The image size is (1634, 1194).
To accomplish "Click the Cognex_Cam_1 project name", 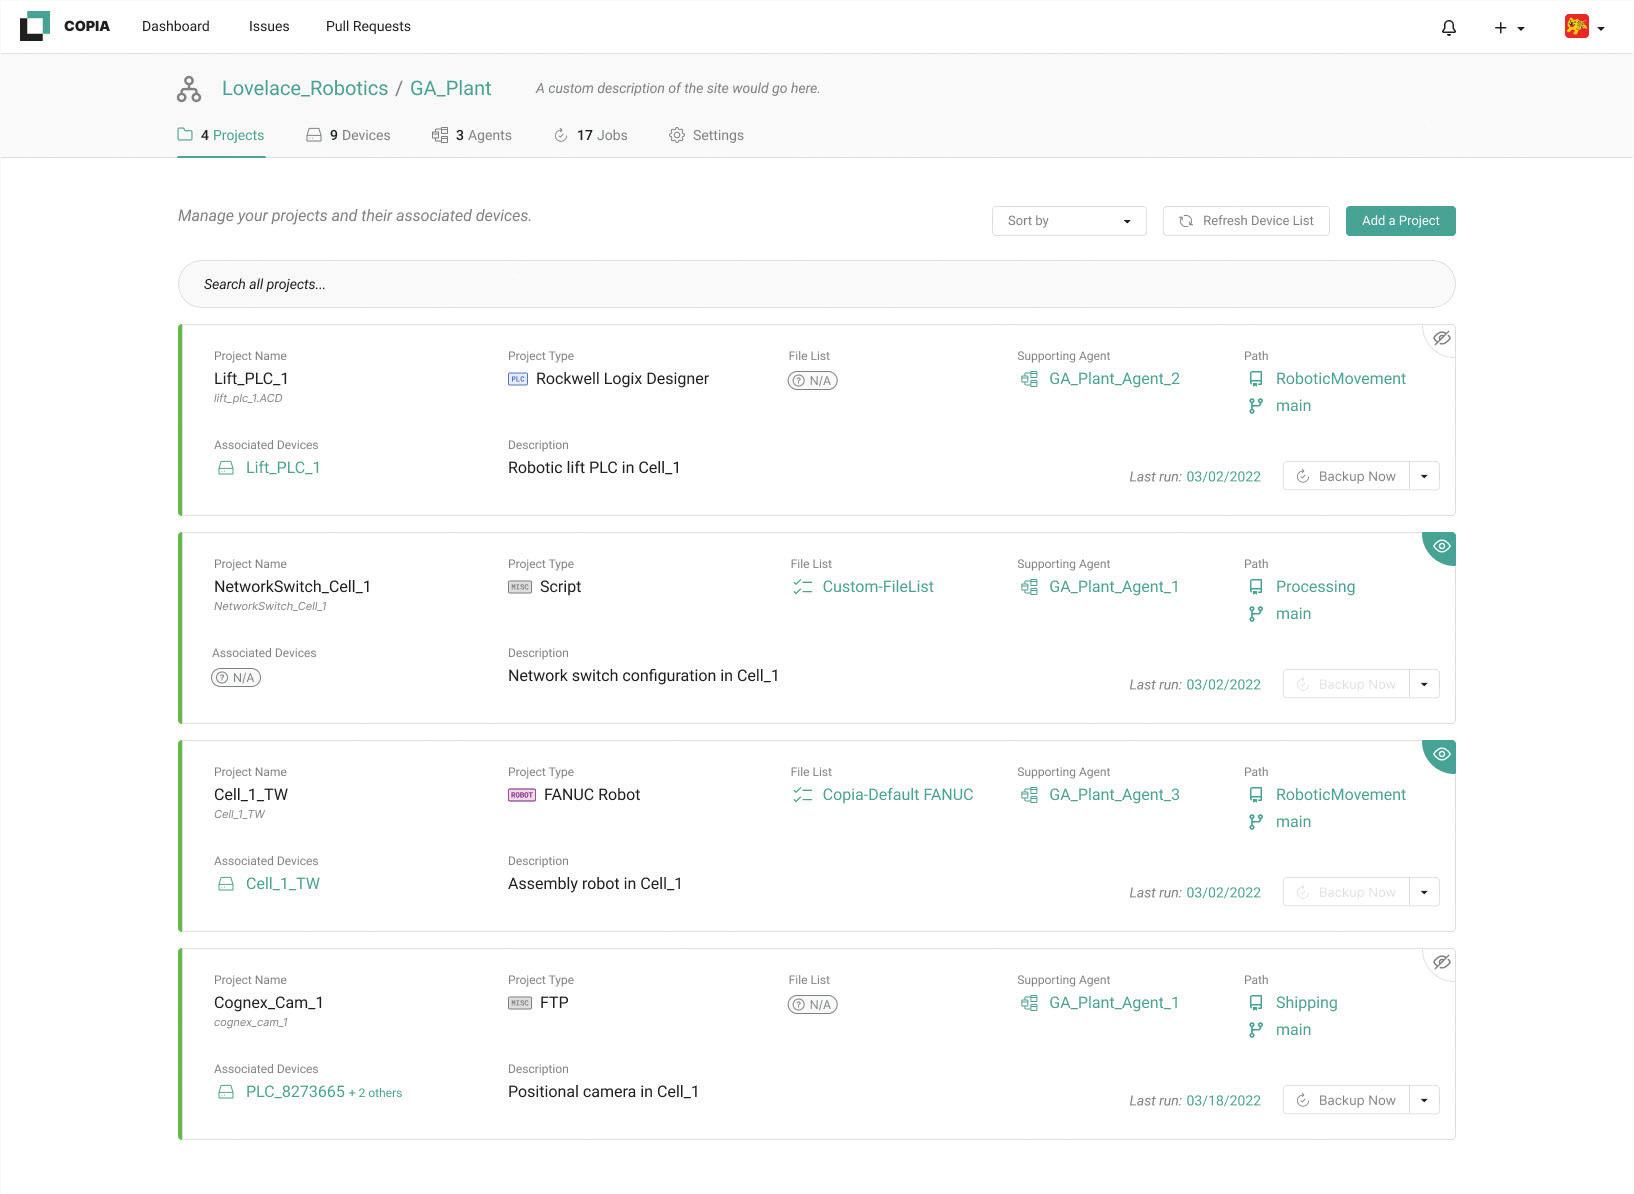I will (x=268, y=1003).
